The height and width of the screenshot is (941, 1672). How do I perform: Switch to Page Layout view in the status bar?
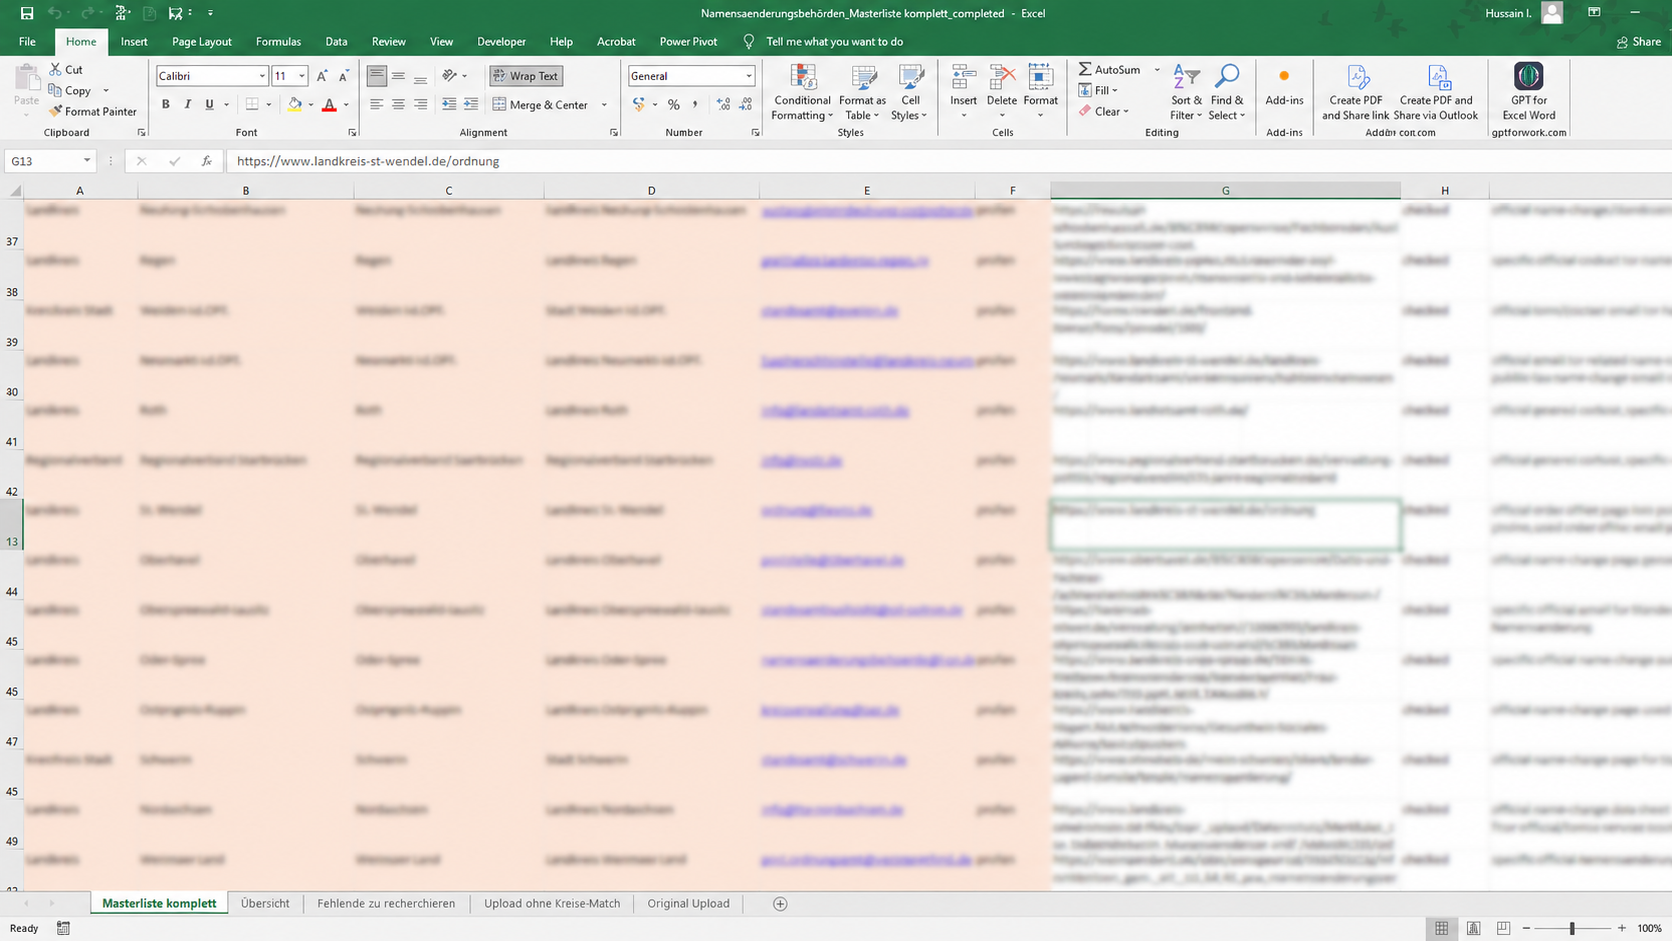pyautogui.click(x=1473, y=928)
